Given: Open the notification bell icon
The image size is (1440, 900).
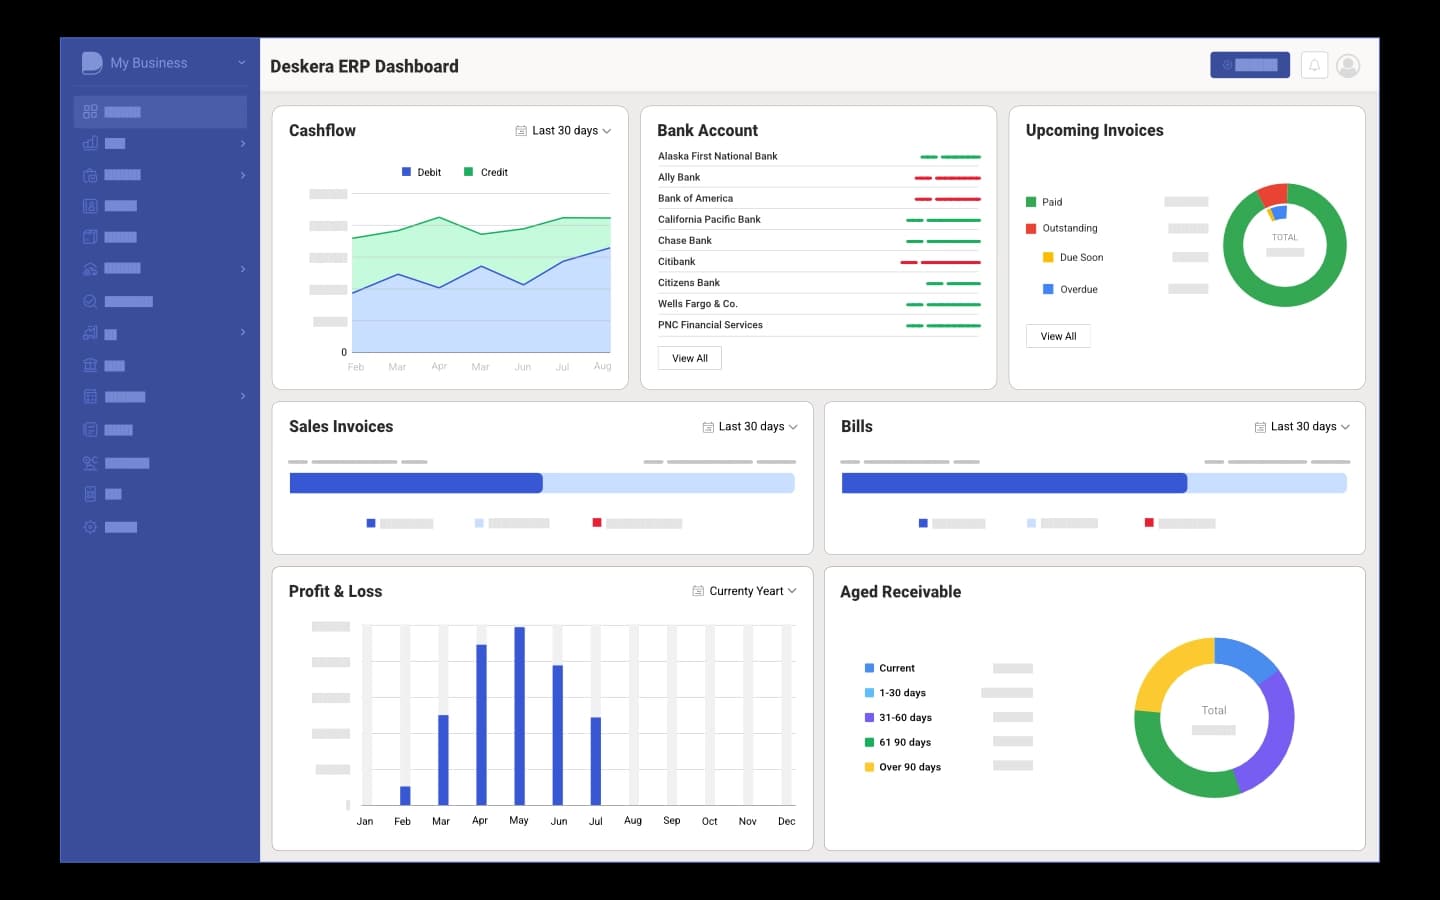Looking at the screenshot, I should click(x=1314, y=65).
